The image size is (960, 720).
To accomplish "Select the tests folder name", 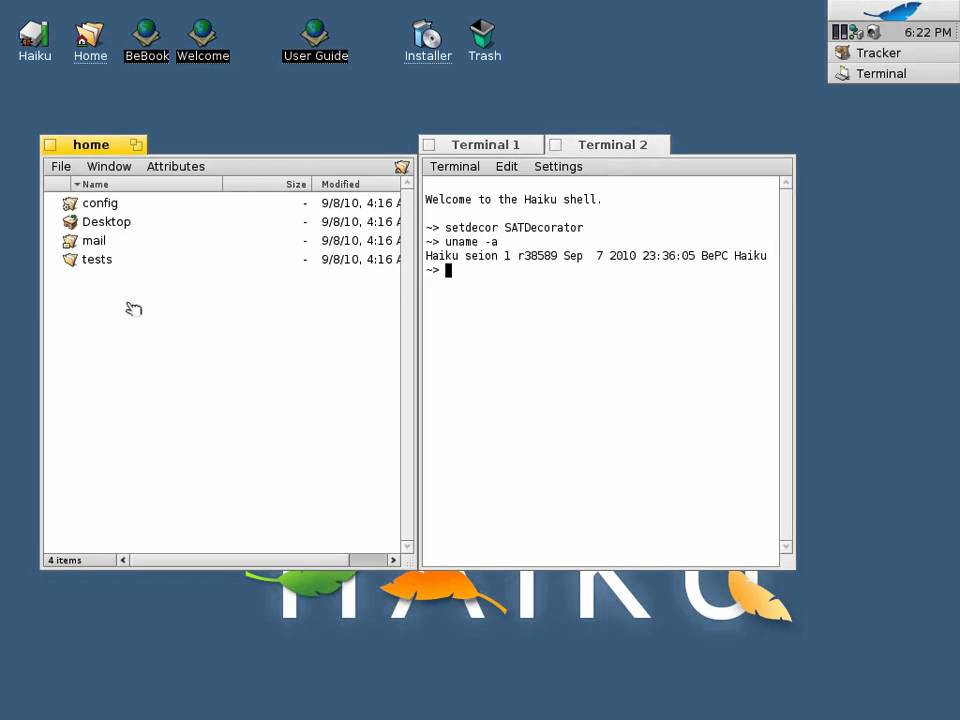I will tap(97, 260).
